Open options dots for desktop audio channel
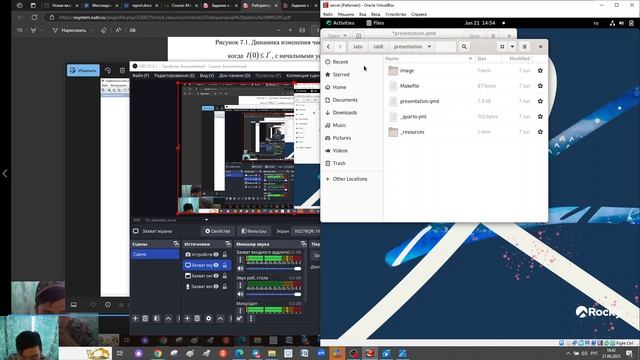Image resolution: width=640 pixels, height=360 pixels. 240,285
